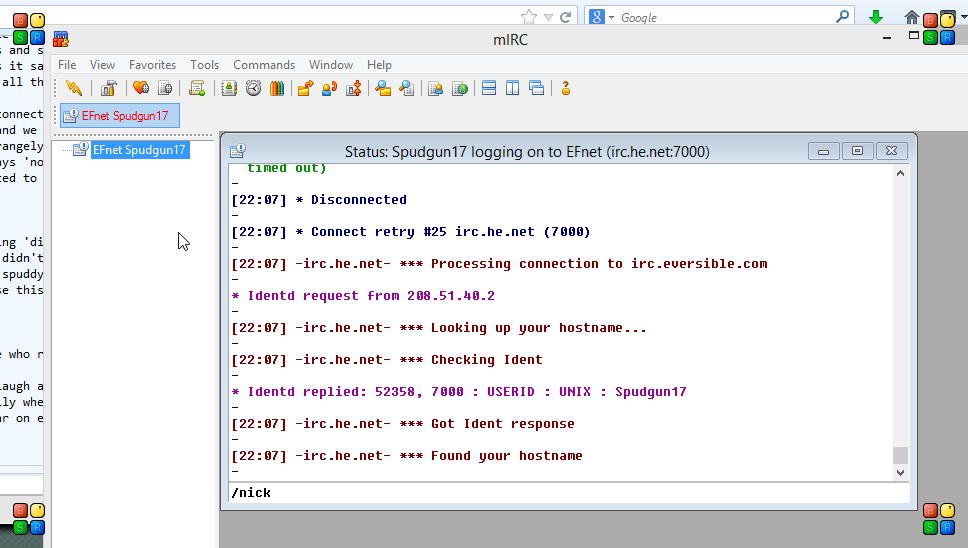The width and height of the screenshot is (968, 548).
Task: Click the /nick command input box
Action: click(569, 492)
